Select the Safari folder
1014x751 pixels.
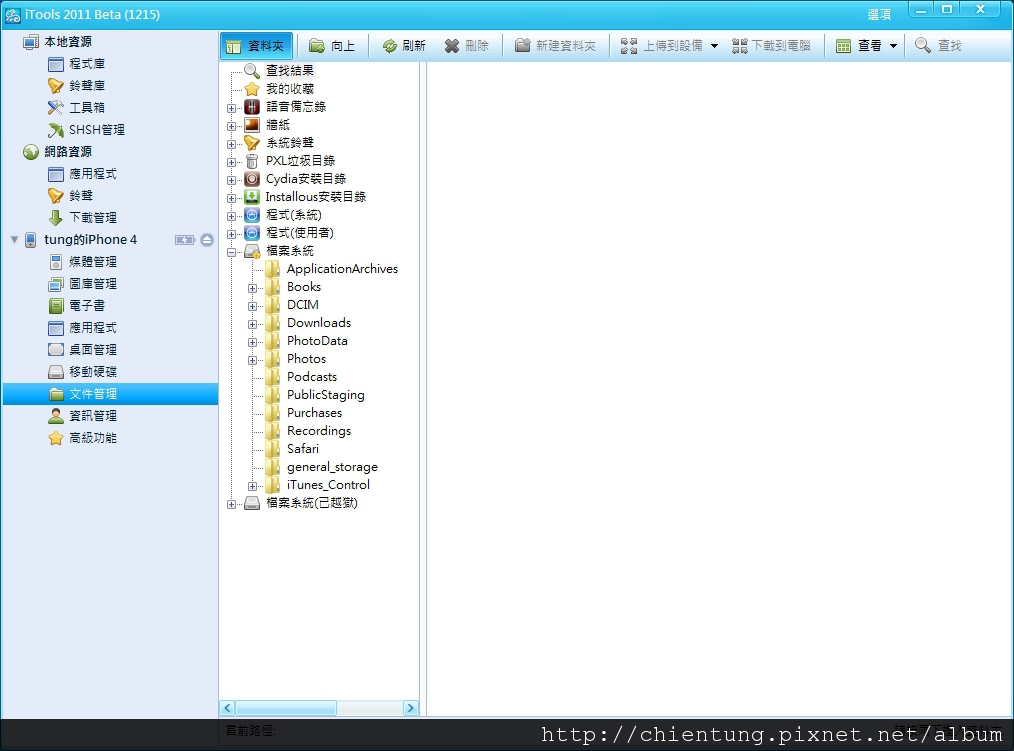(x=303, y=448)
